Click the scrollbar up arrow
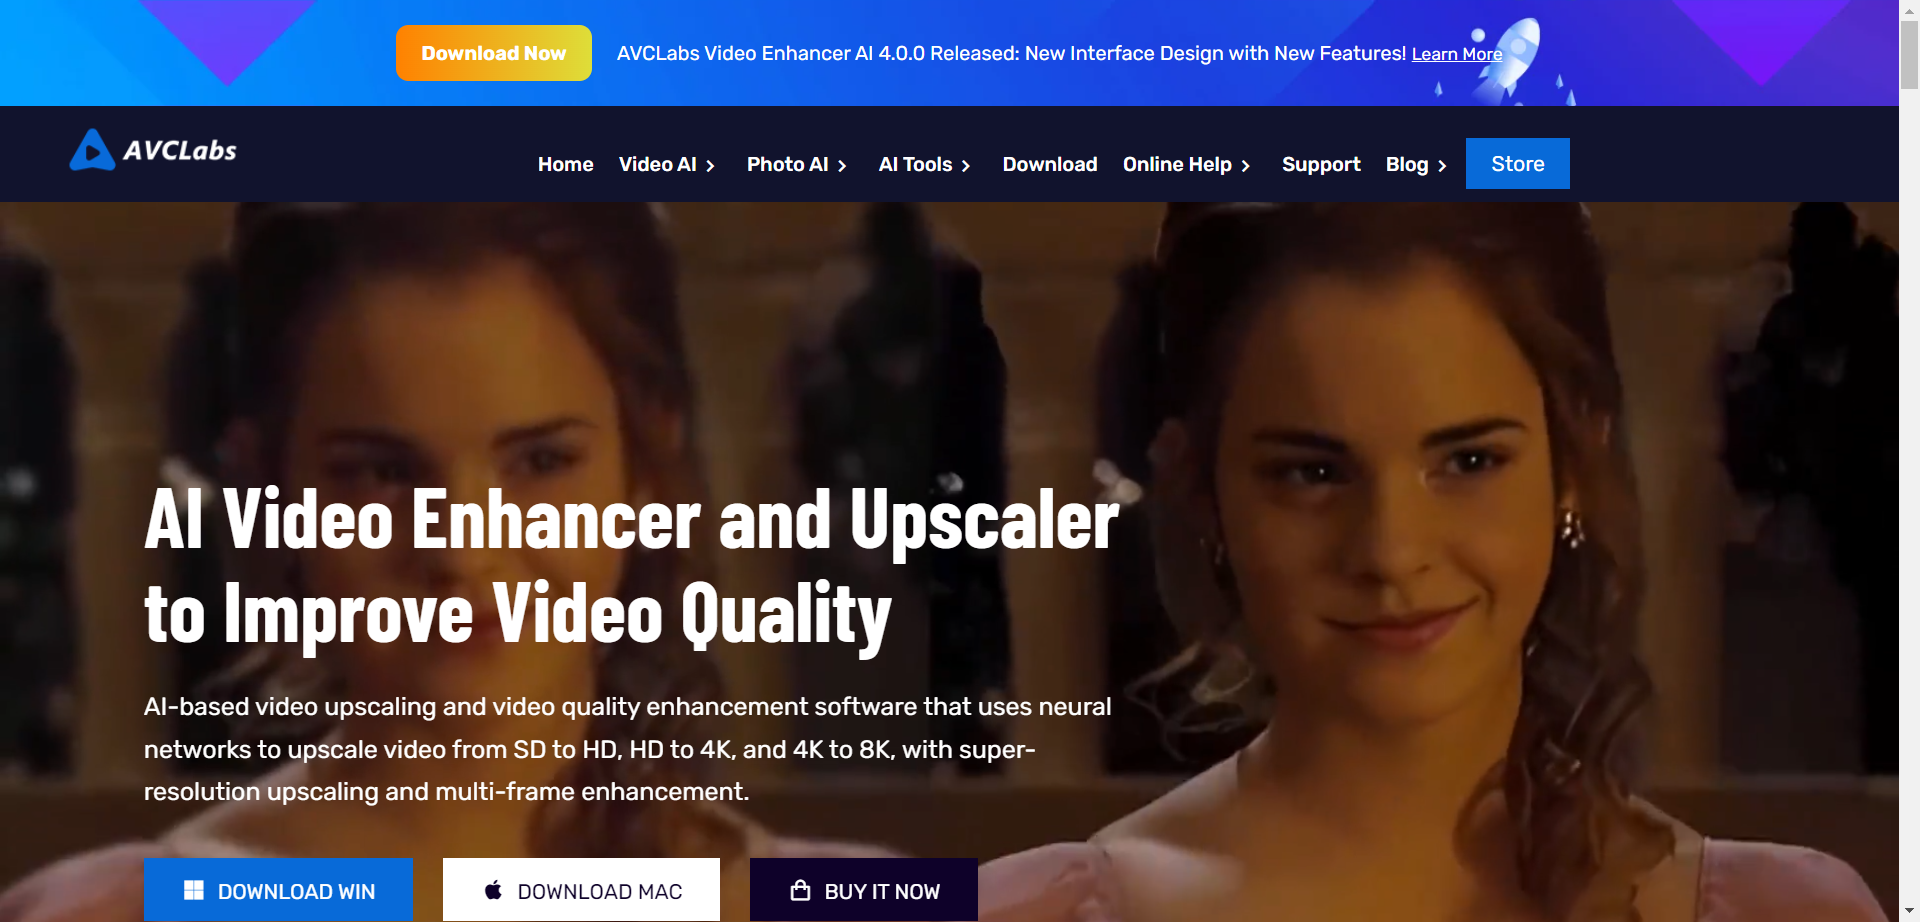1920x922 pixels. [x=1909, y=10]
